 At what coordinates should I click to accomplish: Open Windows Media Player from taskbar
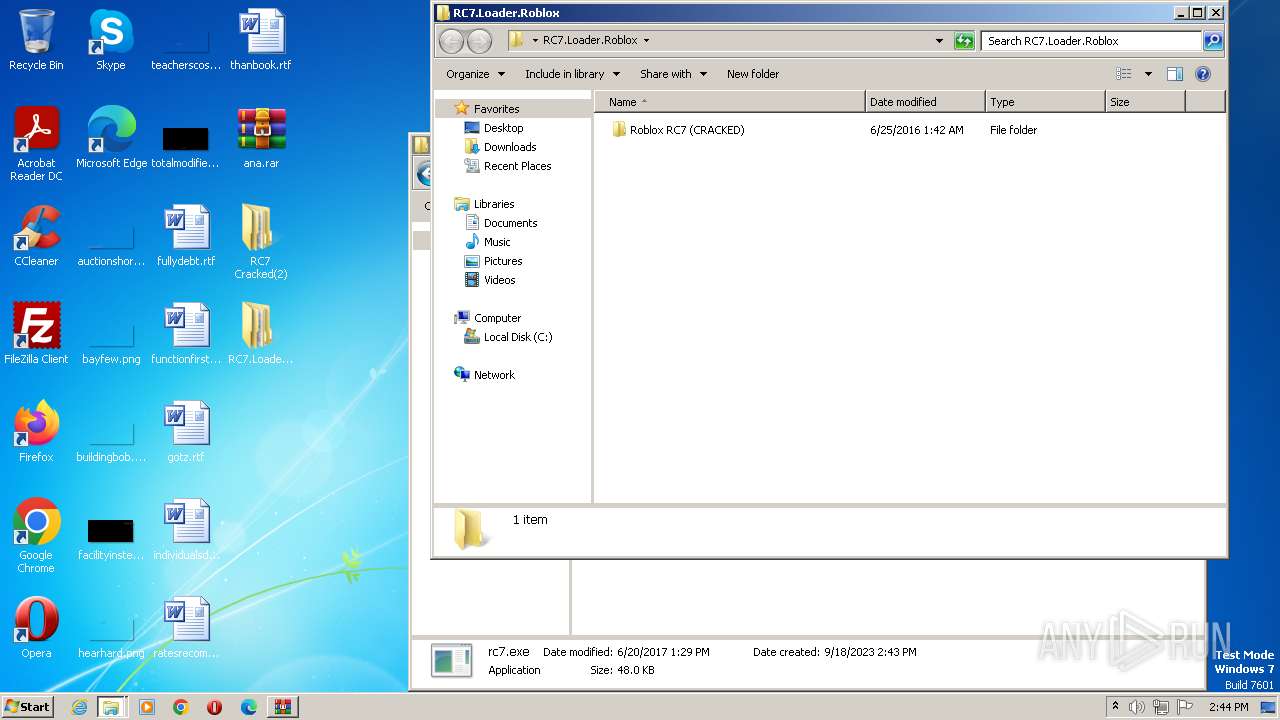coord(147,707)
